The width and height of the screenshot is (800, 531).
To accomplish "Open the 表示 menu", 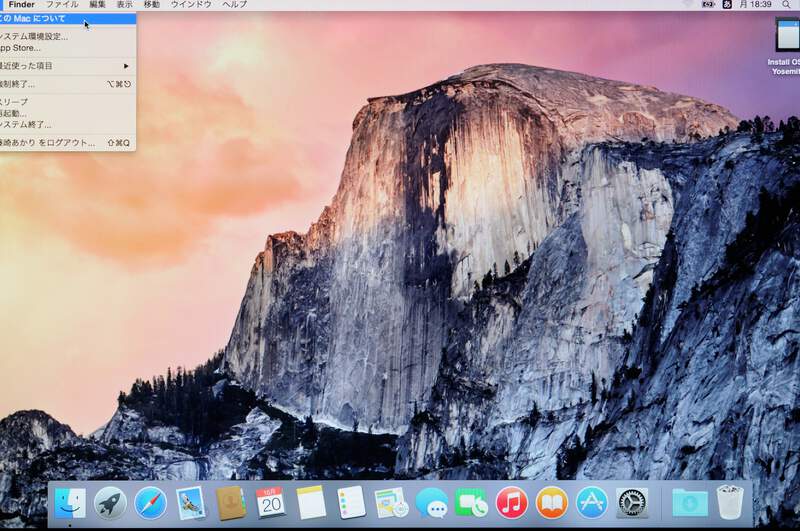I will [x=124, y=5].
